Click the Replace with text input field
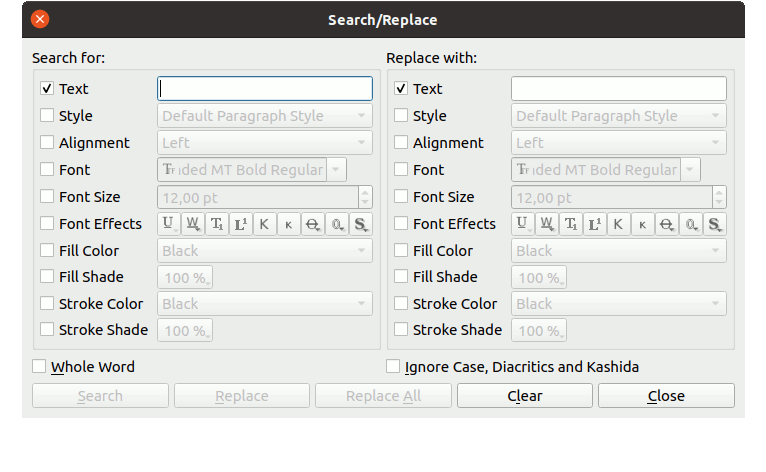Image resolution: width=766 pixels, height=472 pixels. coord(619,89)
